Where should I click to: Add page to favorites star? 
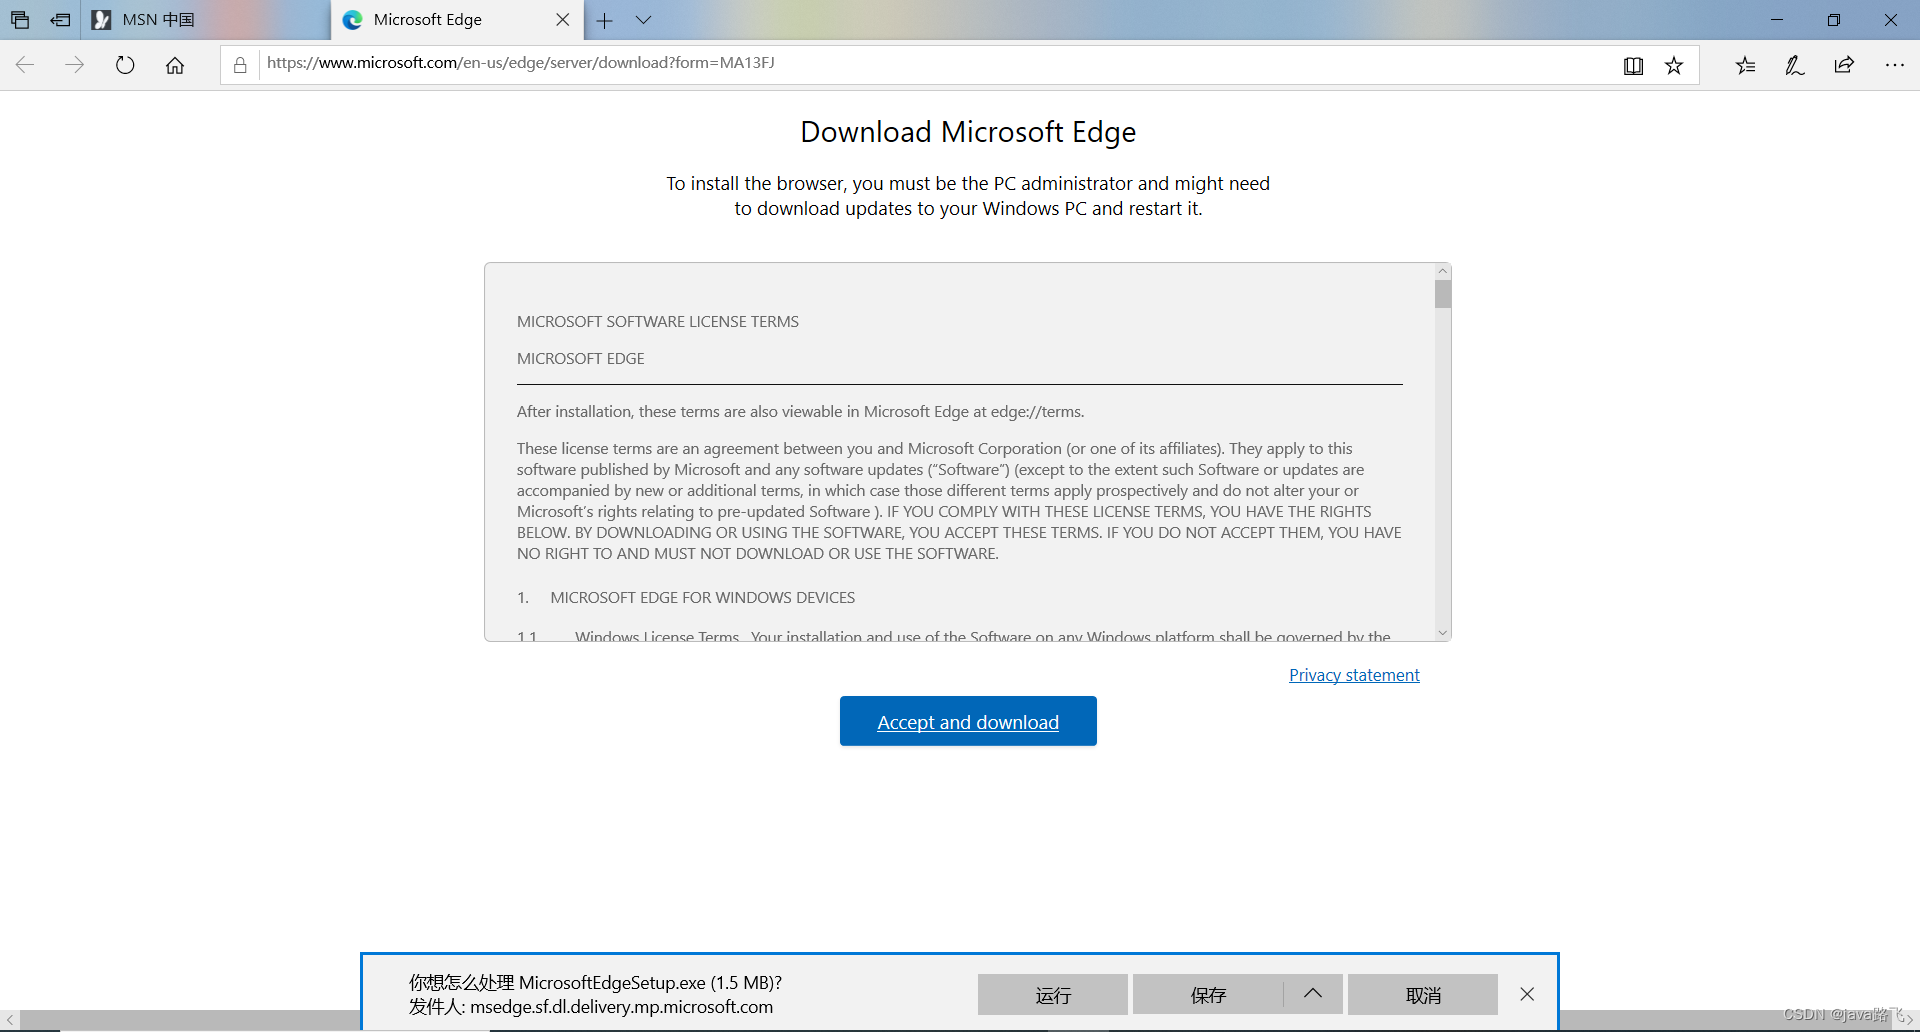tap(1674, 65)
